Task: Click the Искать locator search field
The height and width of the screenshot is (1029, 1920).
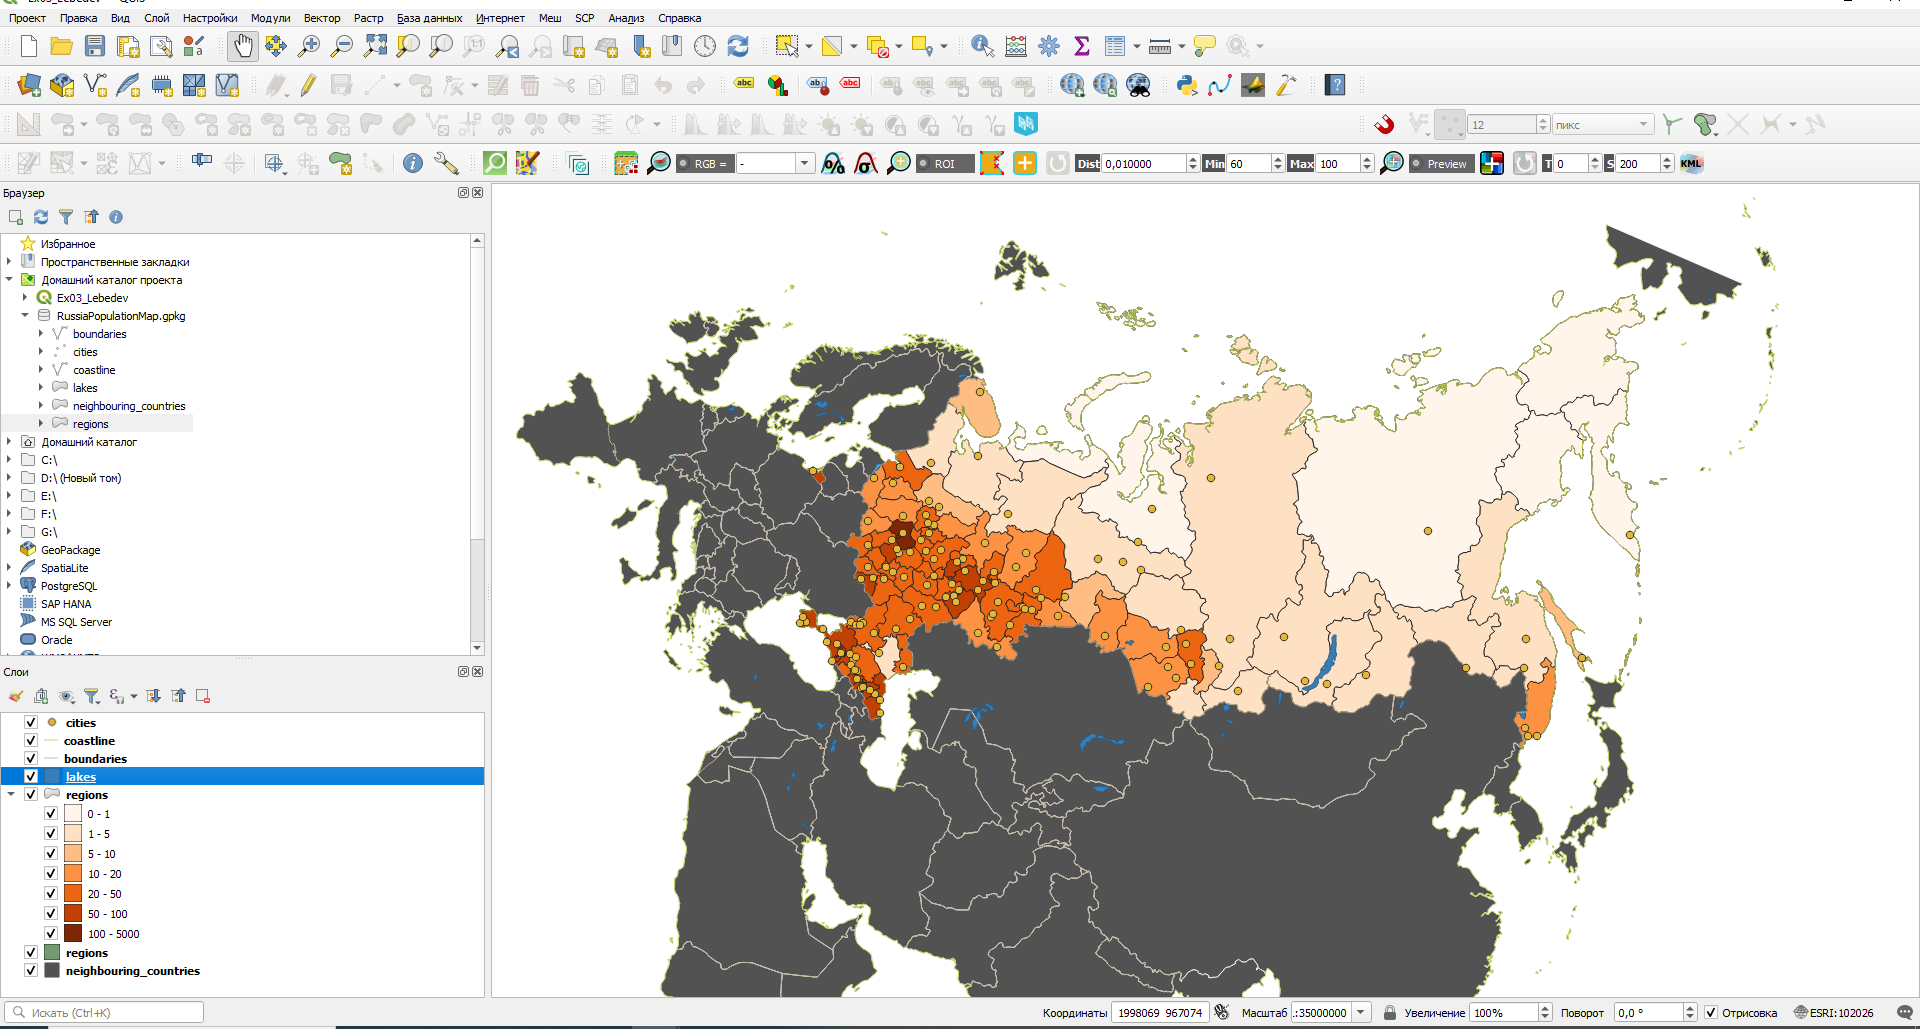Action: 110,1013
